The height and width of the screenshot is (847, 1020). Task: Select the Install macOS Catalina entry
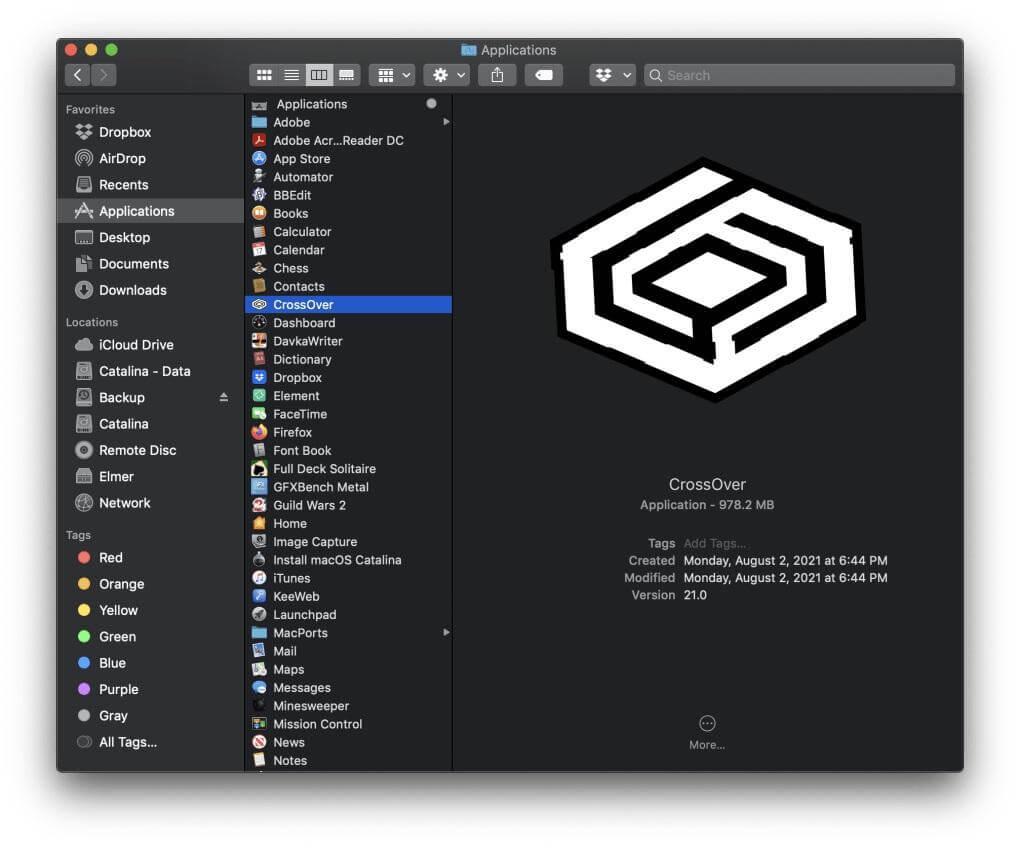pyautogui.click(x=348, y=559)
